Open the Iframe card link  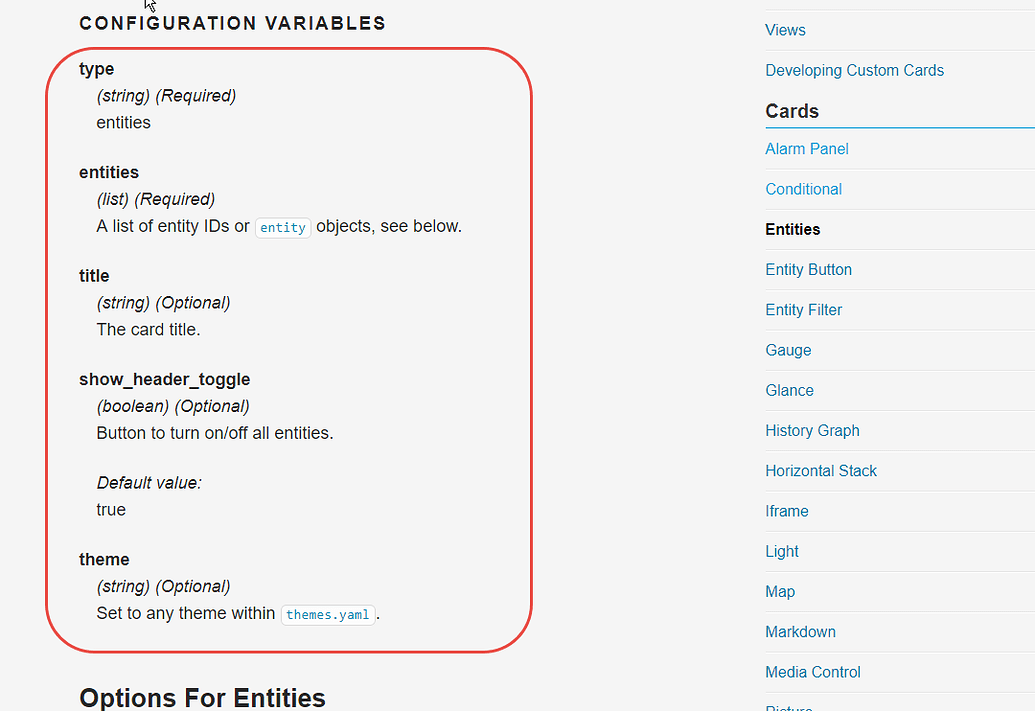[786, 511]
